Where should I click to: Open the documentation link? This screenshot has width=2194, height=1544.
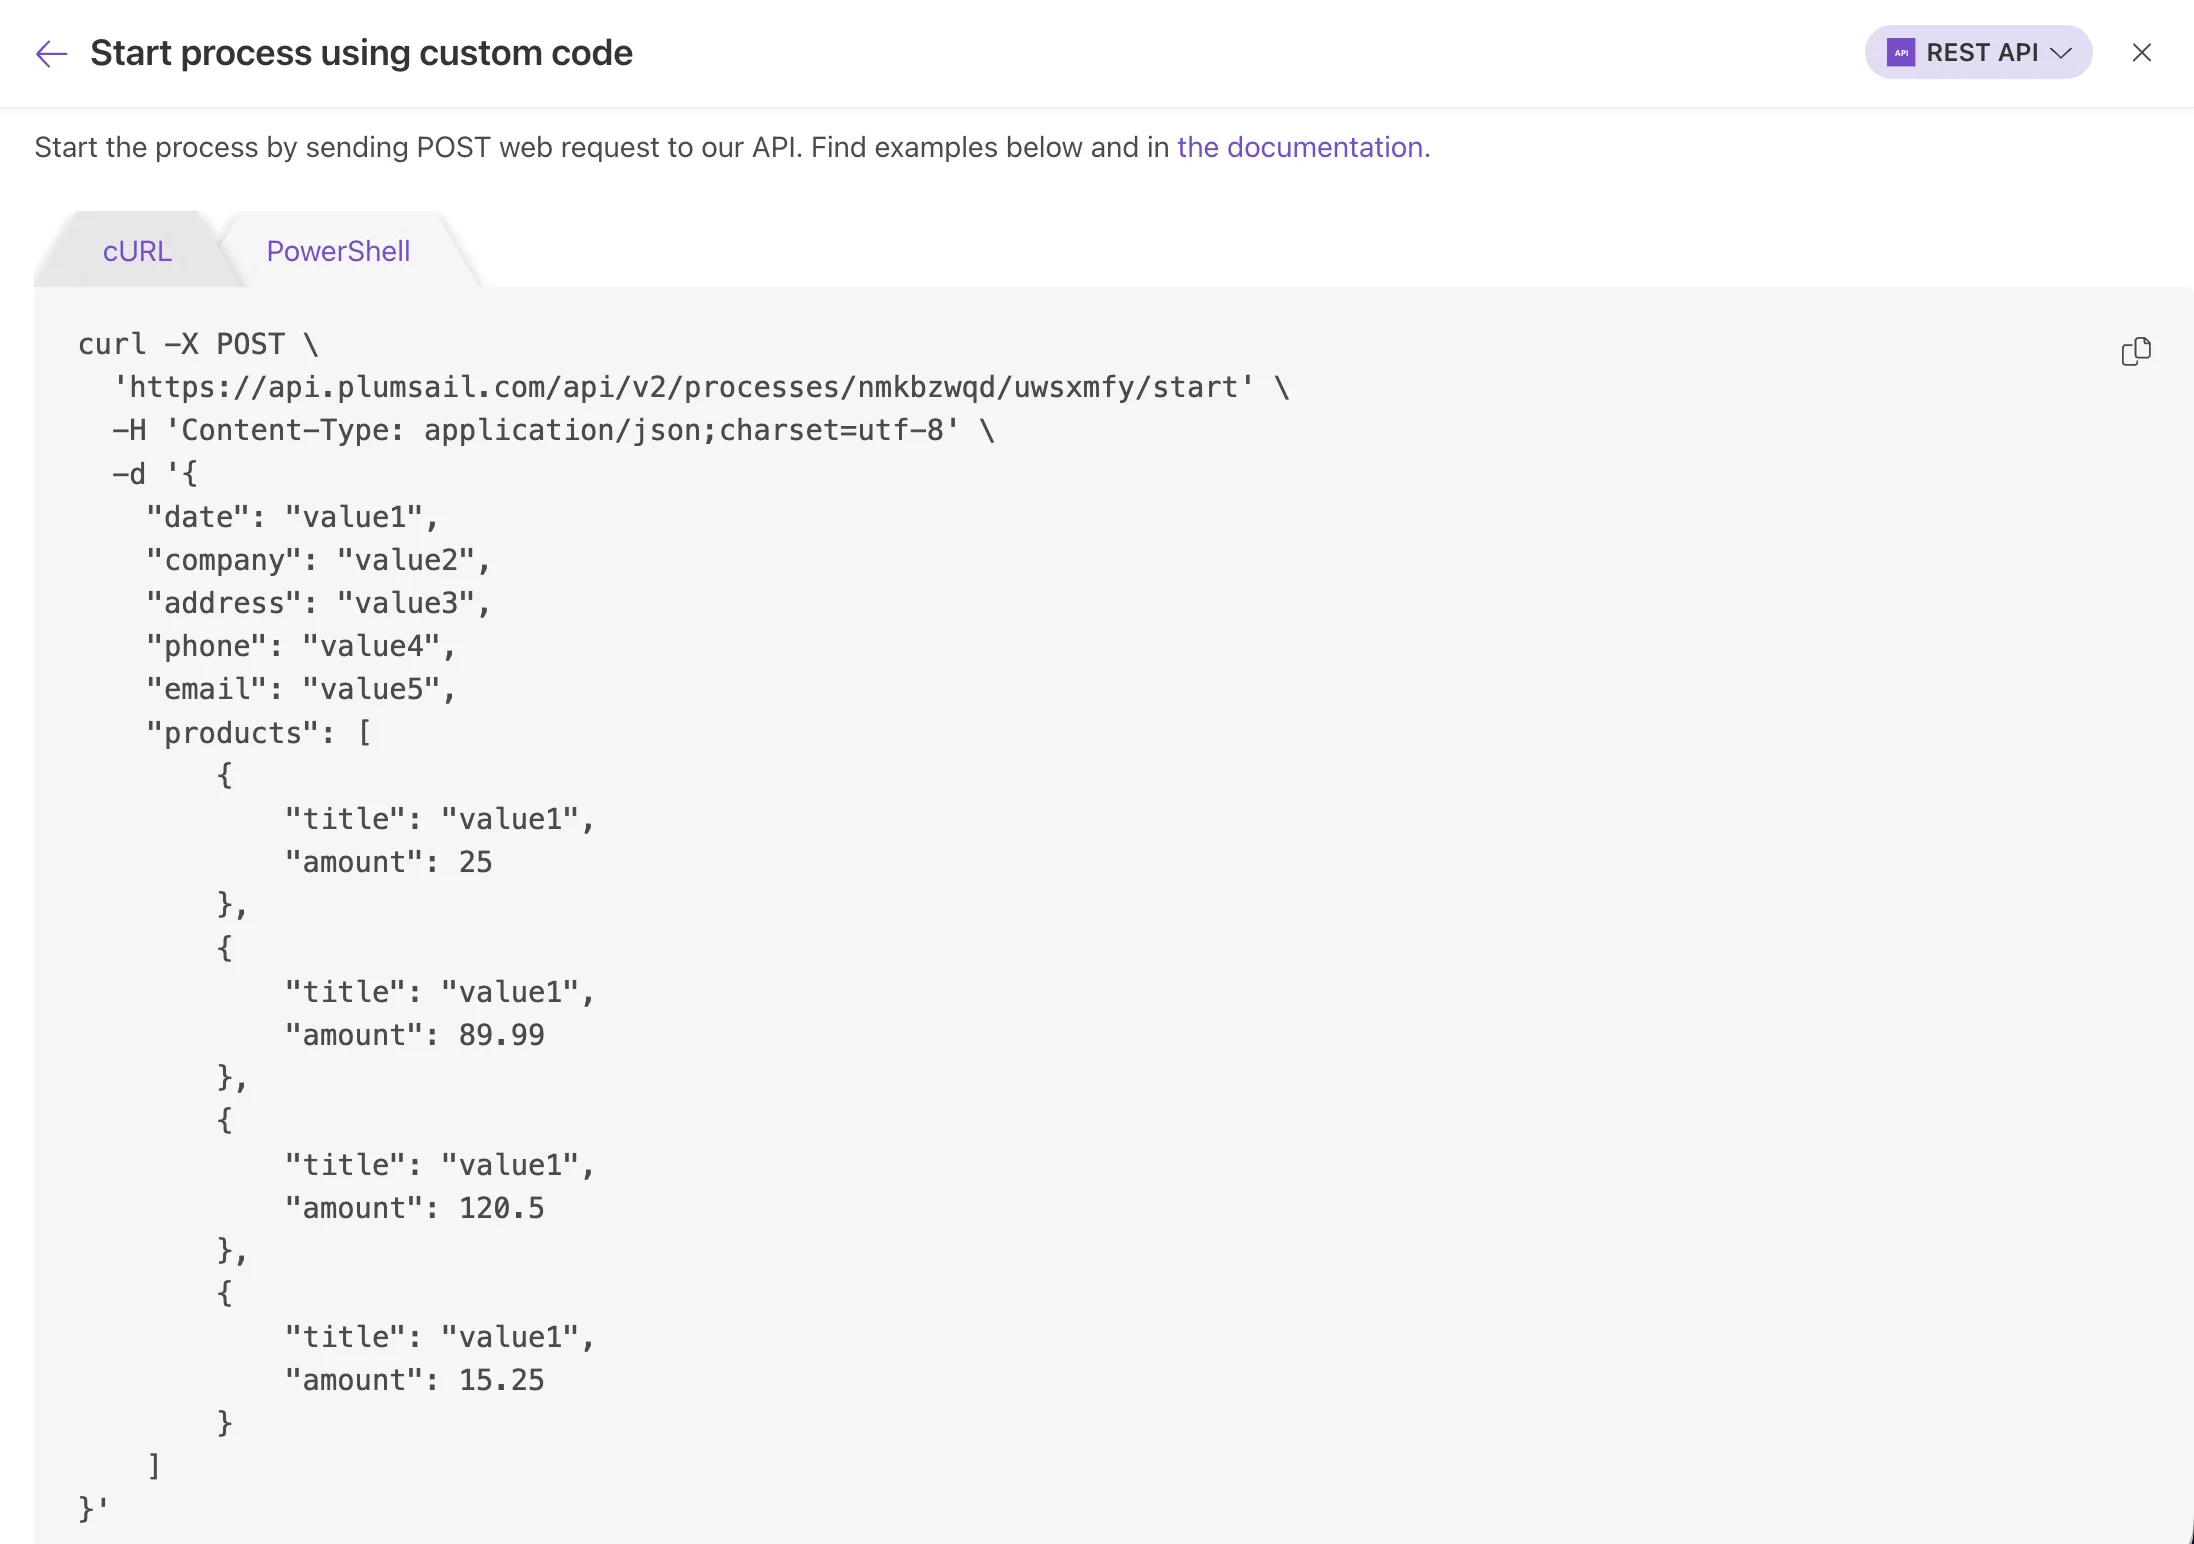(x=1302, y=147)
